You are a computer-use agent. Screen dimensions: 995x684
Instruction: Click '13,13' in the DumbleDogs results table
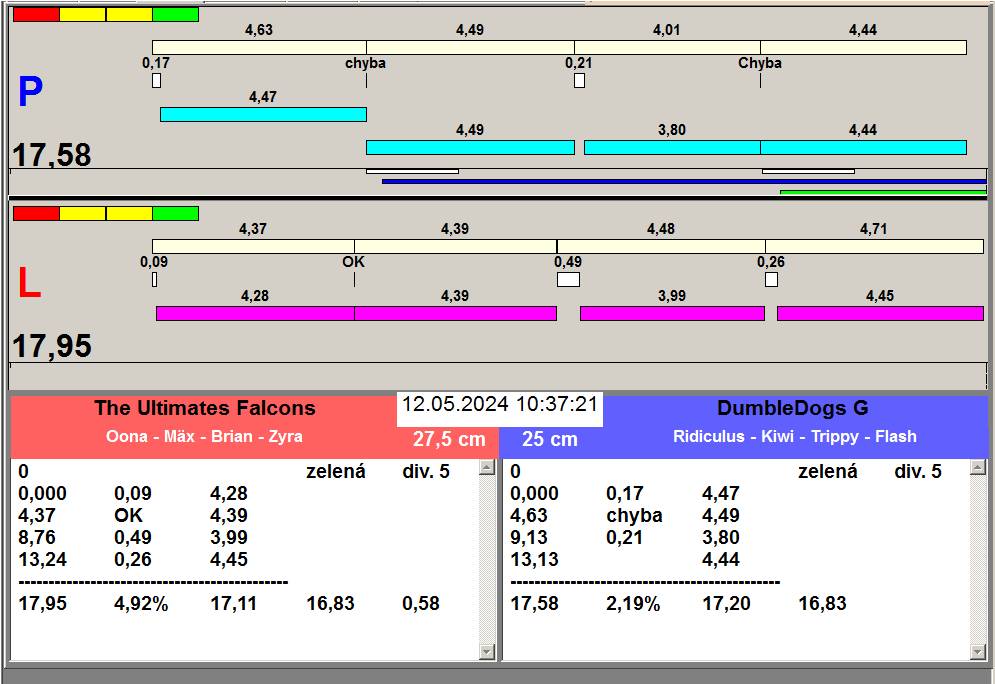(534, 560)
